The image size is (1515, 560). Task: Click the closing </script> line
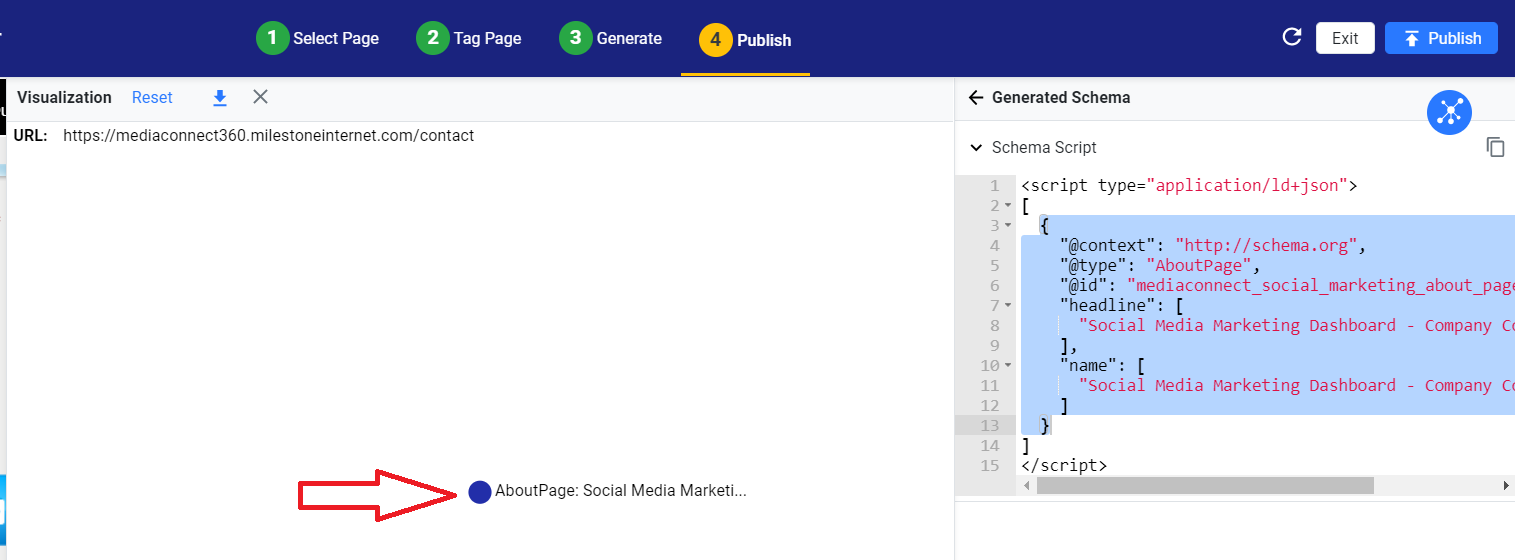tap(1064, 465)
